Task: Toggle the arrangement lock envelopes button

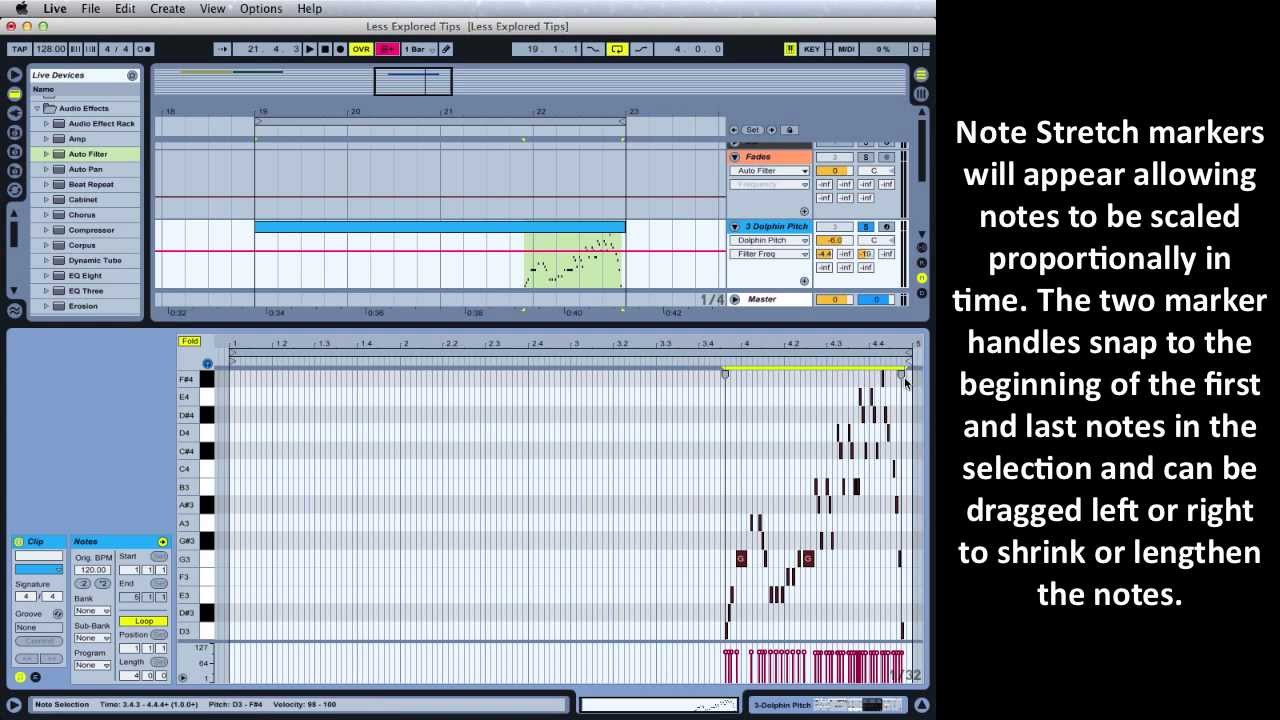Action: [789, 130]
